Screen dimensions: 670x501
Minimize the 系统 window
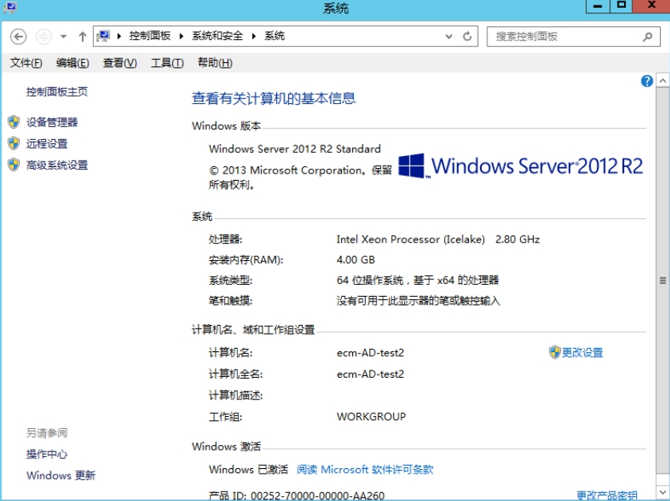(597, 6)
